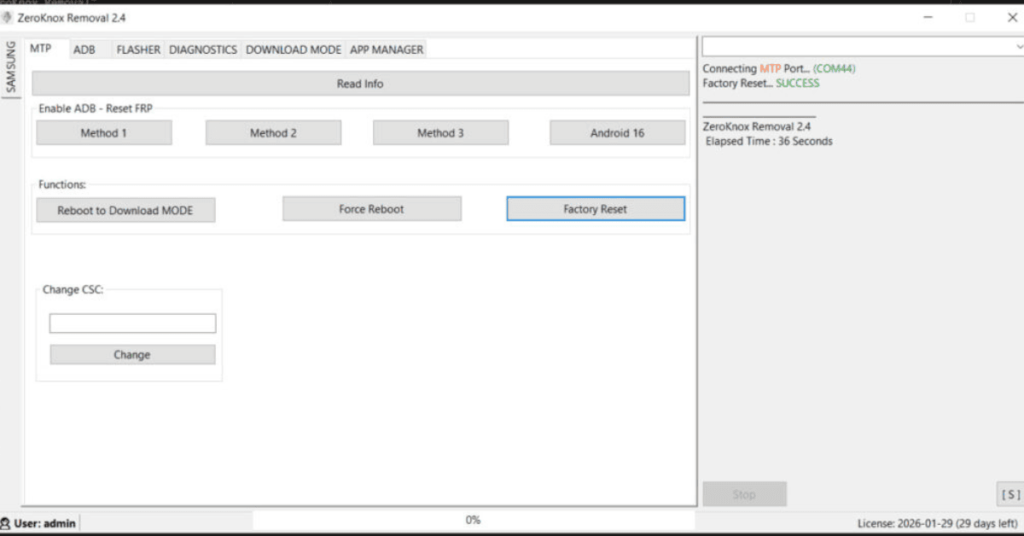Click the 'User: admin' status text
The height and width of the screenshot is (536, 1024).
(x=45, y=523)
